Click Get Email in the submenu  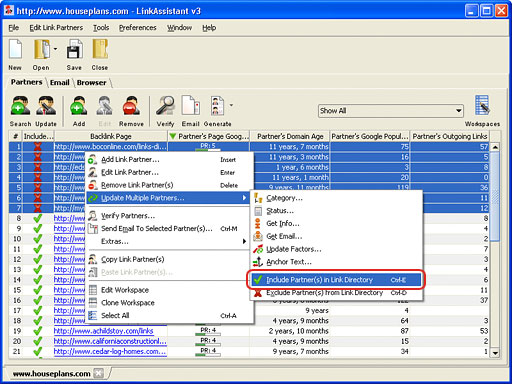[x=337, y=236]
